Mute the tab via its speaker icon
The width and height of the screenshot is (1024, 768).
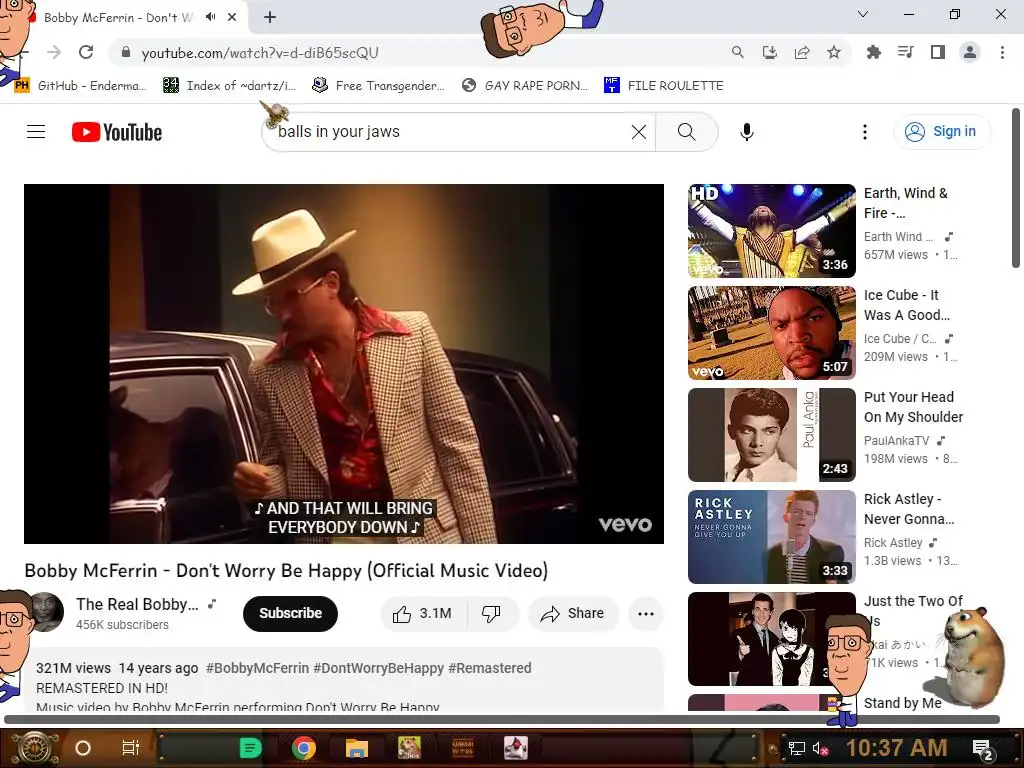[x=210, y=17]
